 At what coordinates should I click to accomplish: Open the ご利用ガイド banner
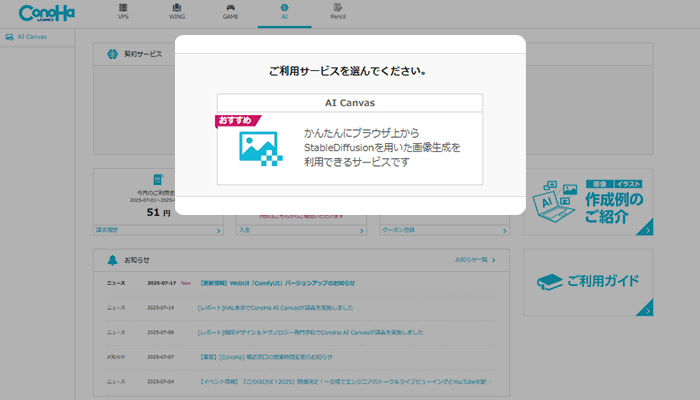588,283
